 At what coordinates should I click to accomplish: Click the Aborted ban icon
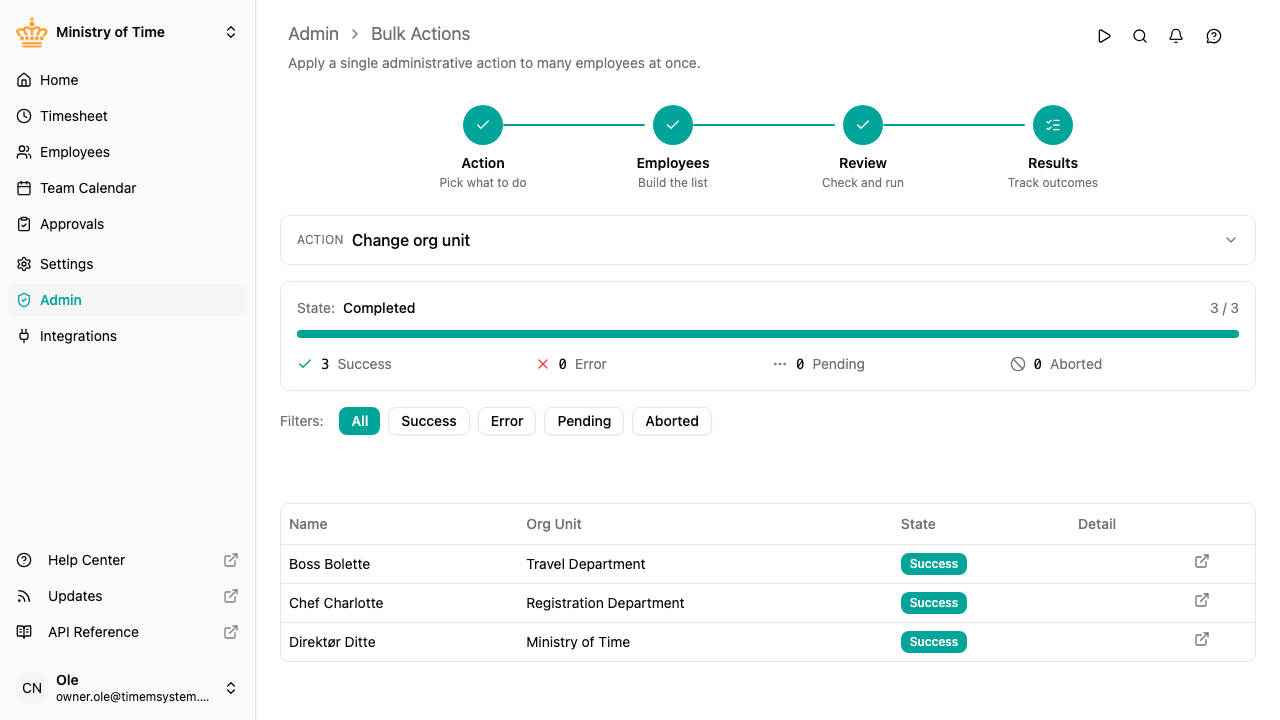pyautogui.click(x=1018, y=364)
